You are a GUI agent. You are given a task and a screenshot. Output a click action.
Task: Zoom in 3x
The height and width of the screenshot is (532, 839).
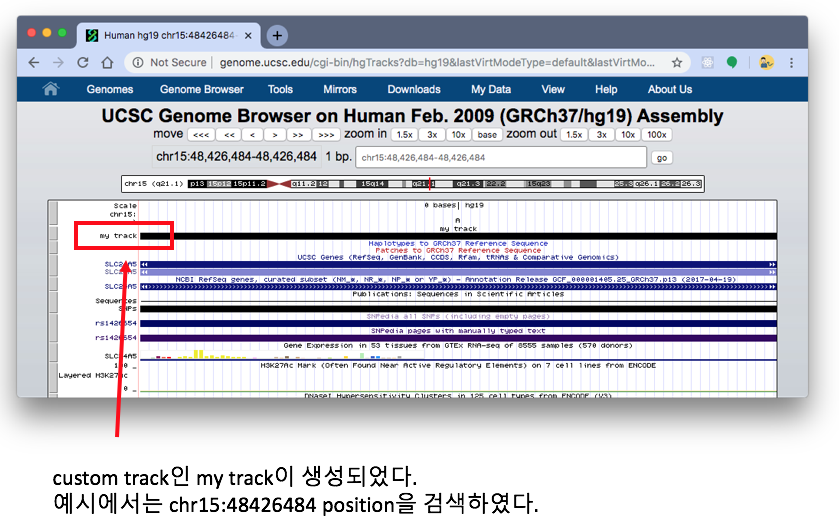[x=432, y=135]
